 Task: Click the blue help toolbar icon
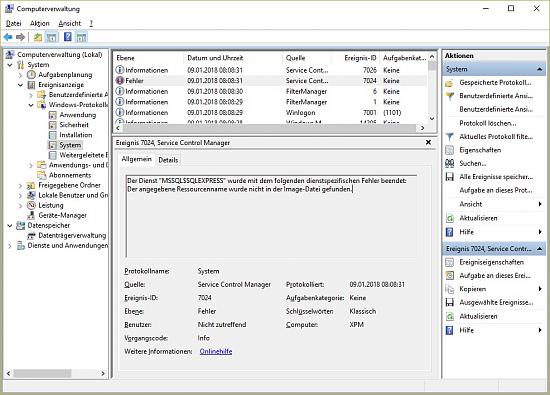[68, 36]
